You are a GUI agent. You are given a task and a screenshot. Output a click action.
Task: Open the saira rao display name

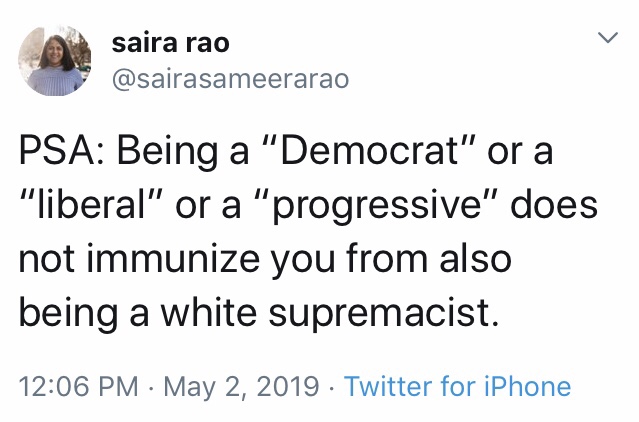click(x=170, y=43)
